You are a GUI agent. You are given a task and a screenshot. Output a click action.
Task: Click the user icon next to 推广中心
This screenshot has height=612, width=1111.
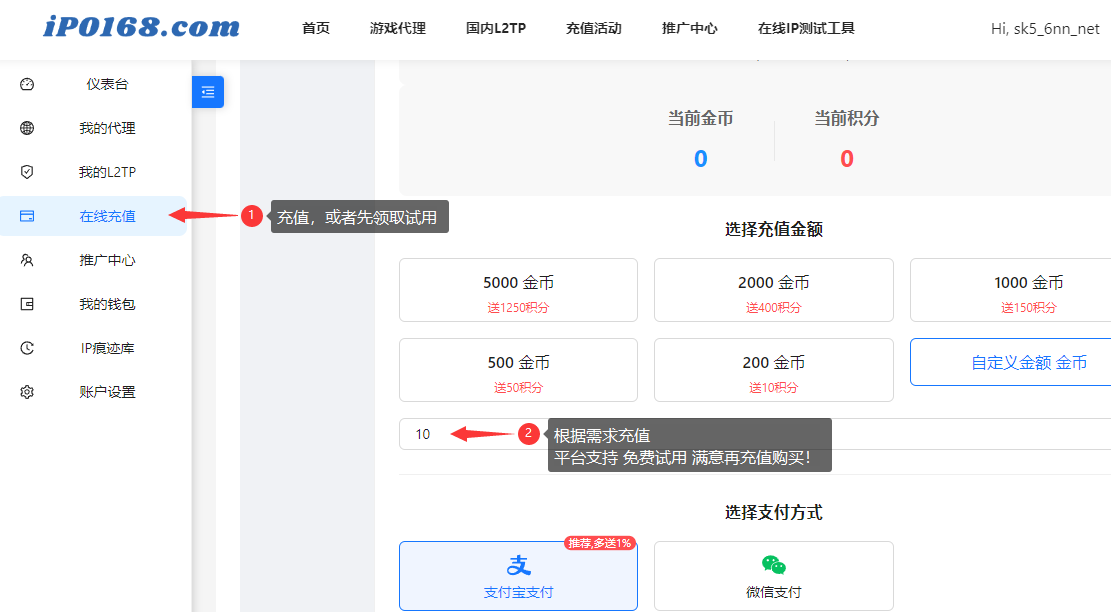coord(27,260)
